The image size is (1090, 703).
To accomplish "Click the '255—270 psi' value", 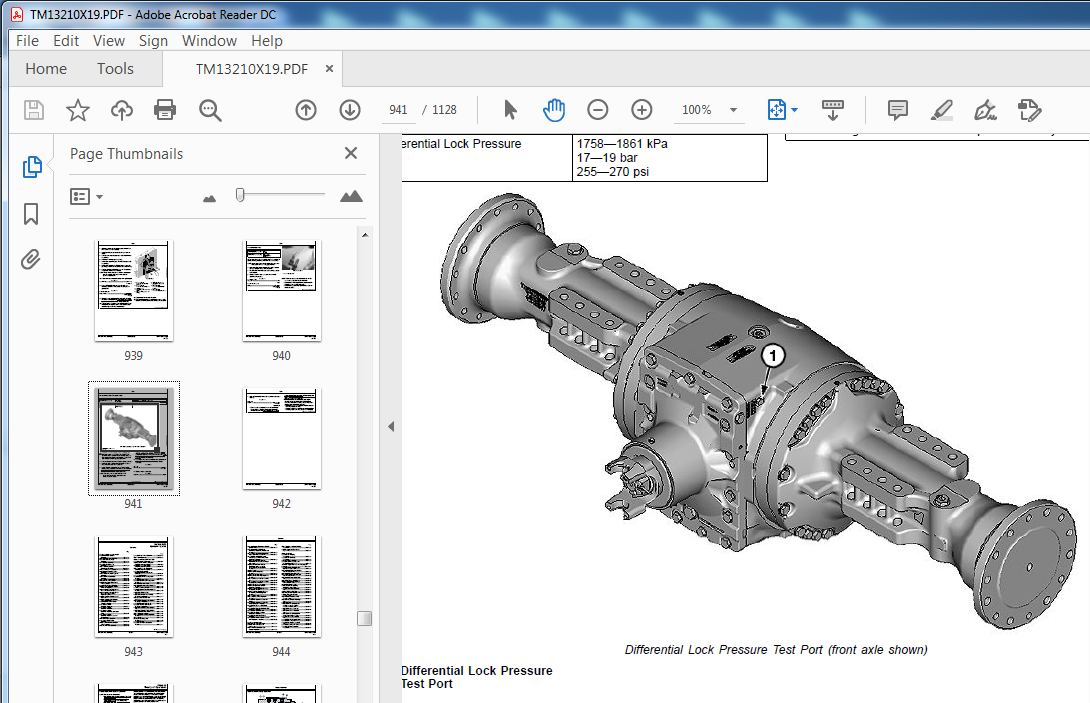I will tap(612, 172).
